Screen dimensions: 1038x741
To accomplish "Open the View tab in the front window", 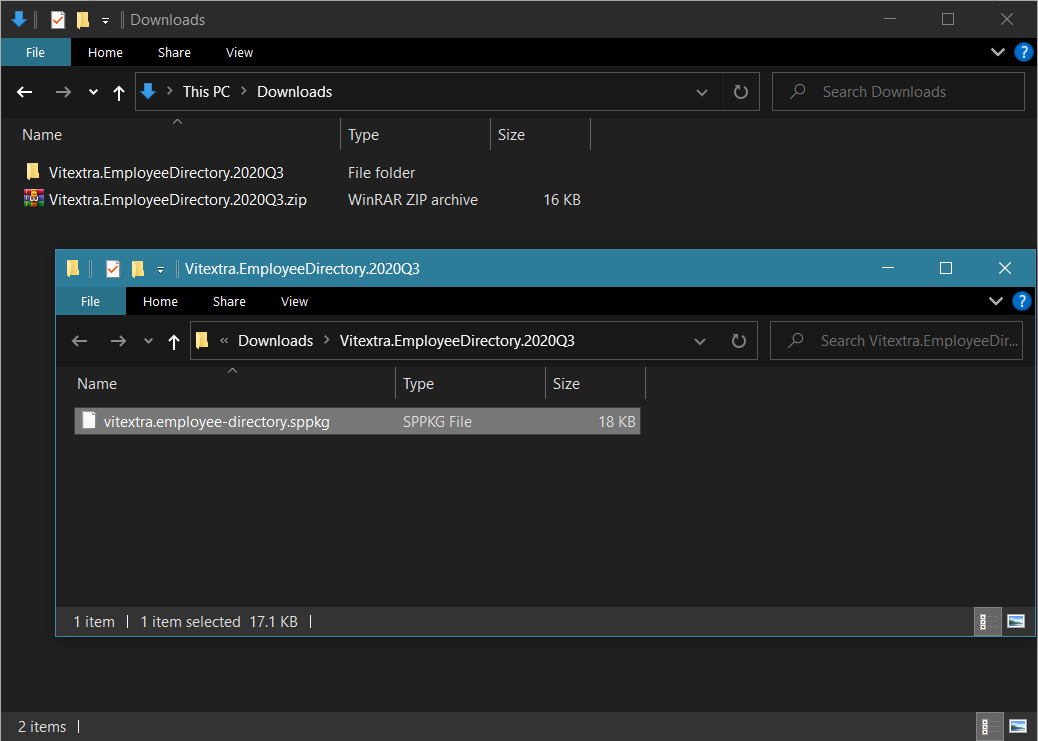I will click(294, 301).
